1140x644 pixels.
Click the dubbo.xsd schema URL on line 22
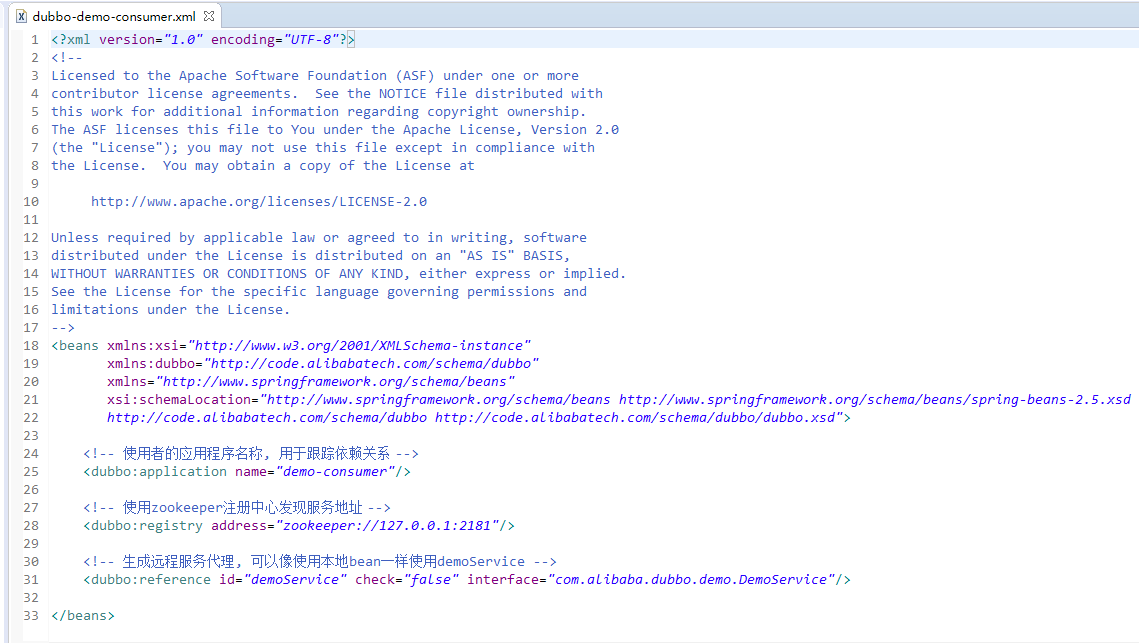pos(635,417)
